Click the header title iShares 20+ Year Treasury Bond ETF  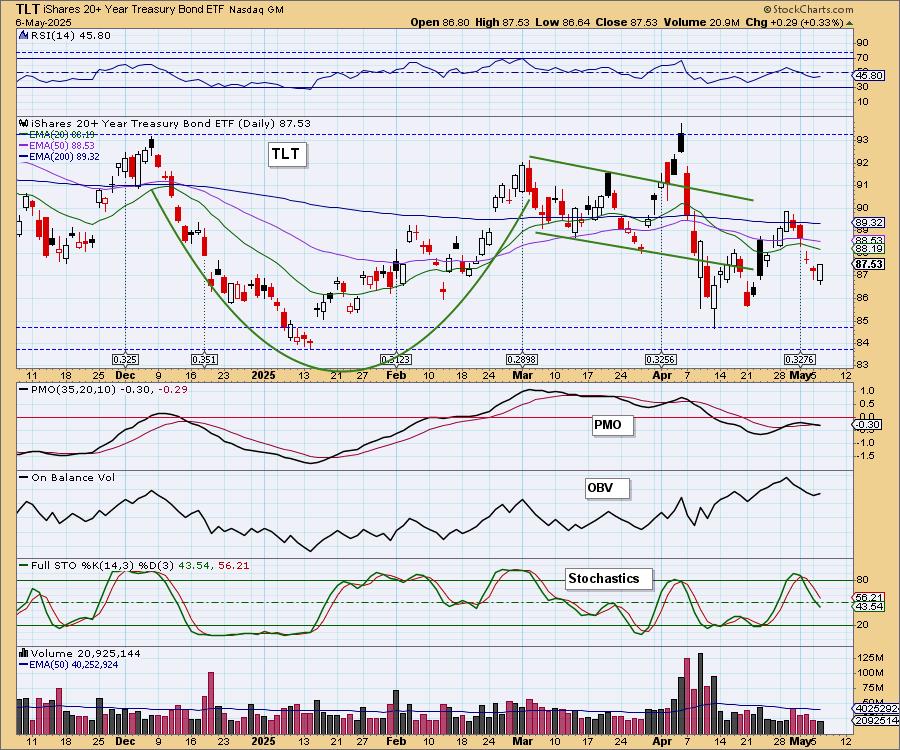coord(134,10)
